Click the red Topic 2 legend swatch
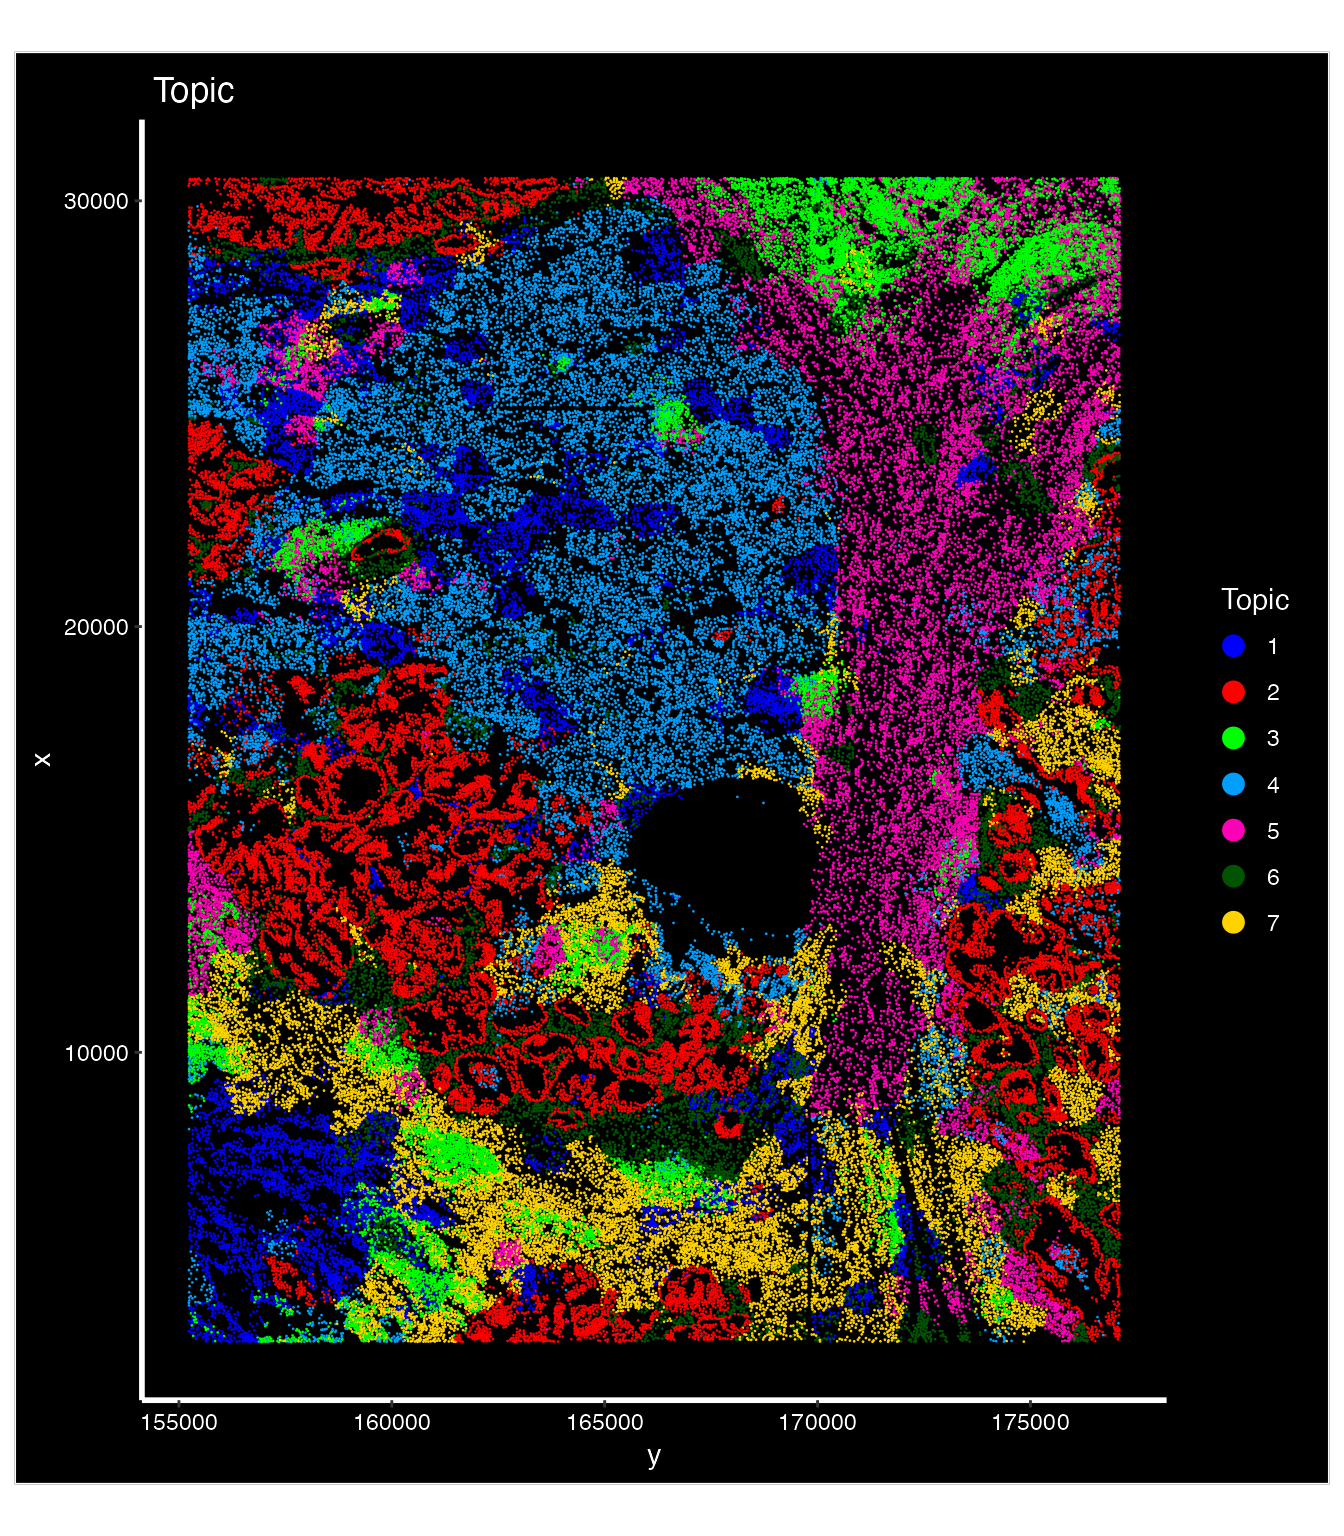The image size is (1344, 1536). [1233, 692]
